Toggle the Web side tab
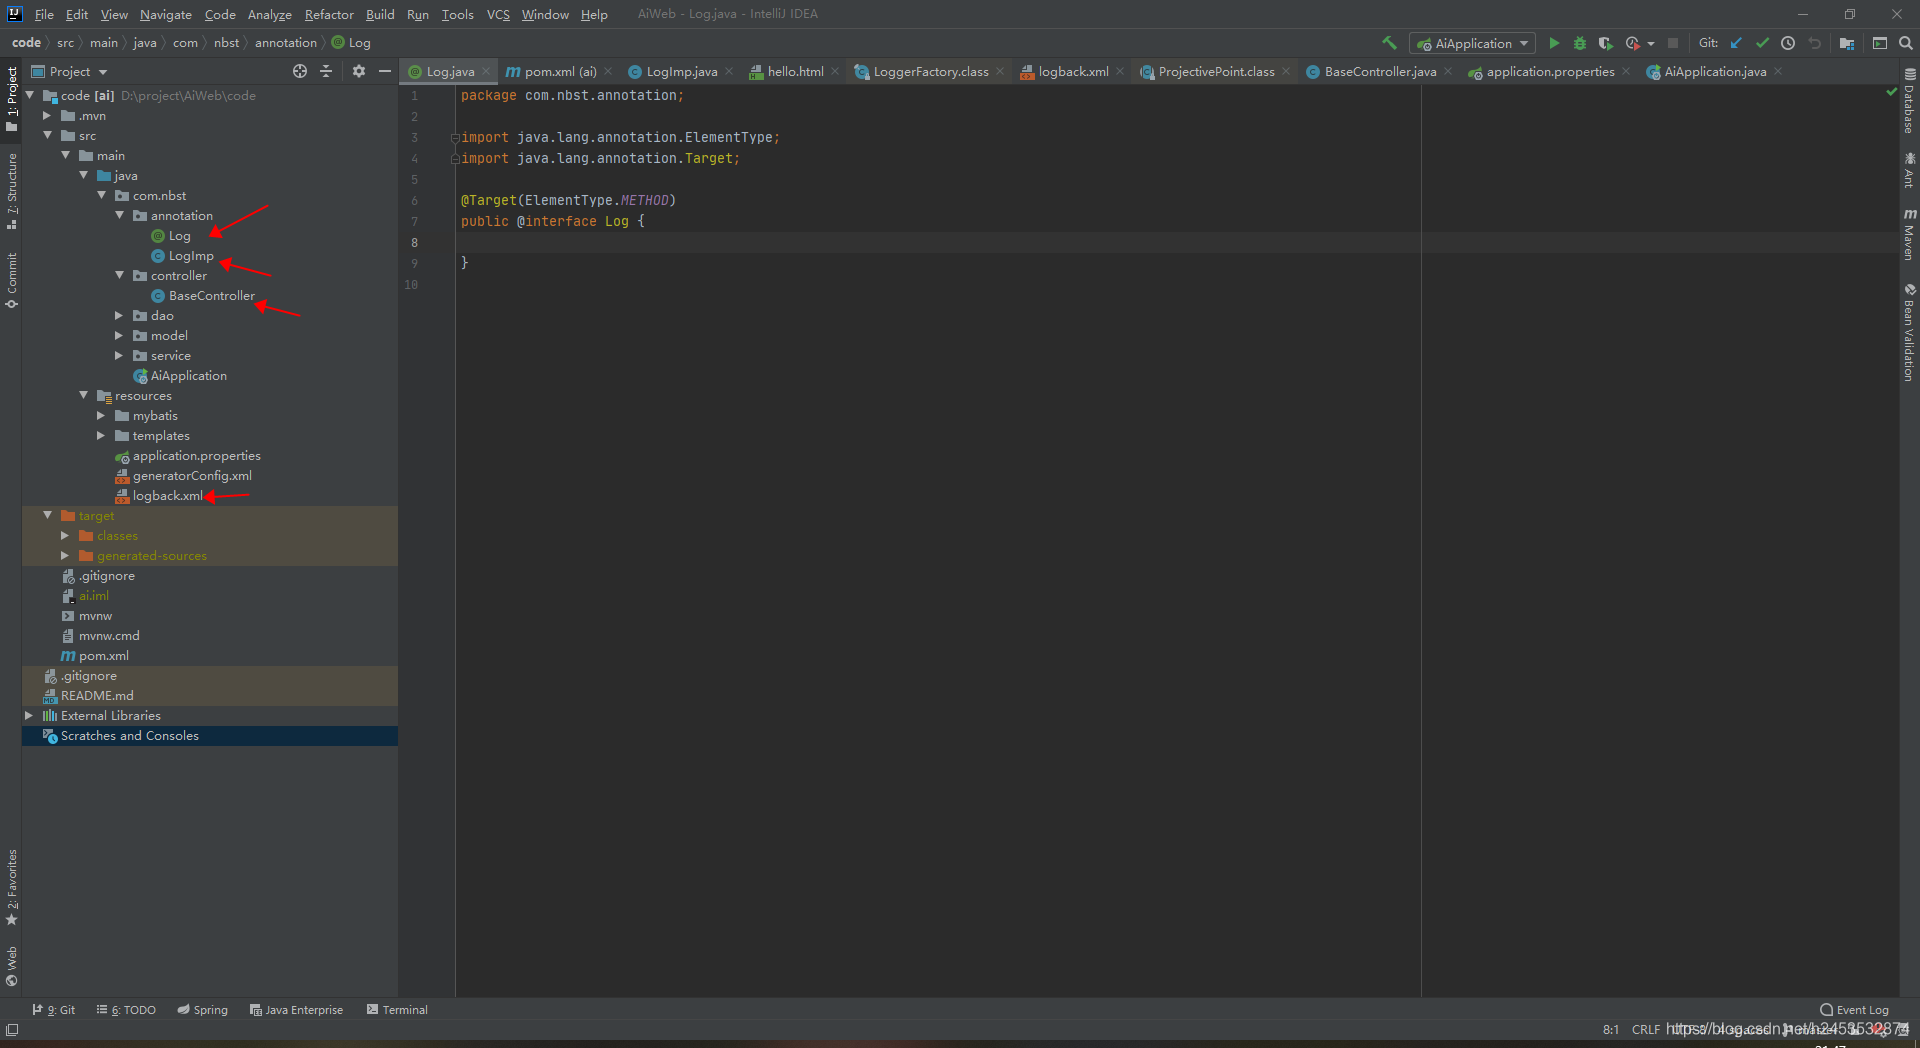Image resolution: width=1920 pixels, height=1048 pixels. (12, 966)
